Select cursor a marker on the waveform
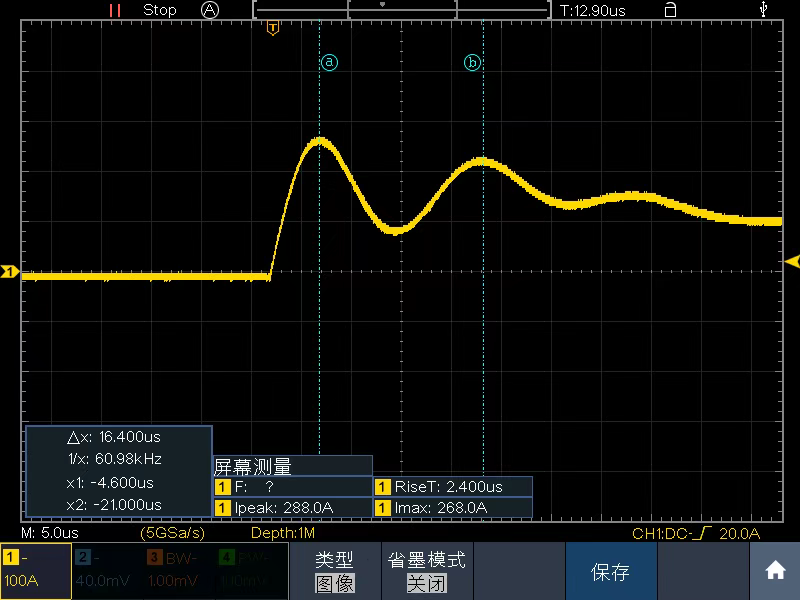The width and height of the screenshot is (800, 600). 329,62
